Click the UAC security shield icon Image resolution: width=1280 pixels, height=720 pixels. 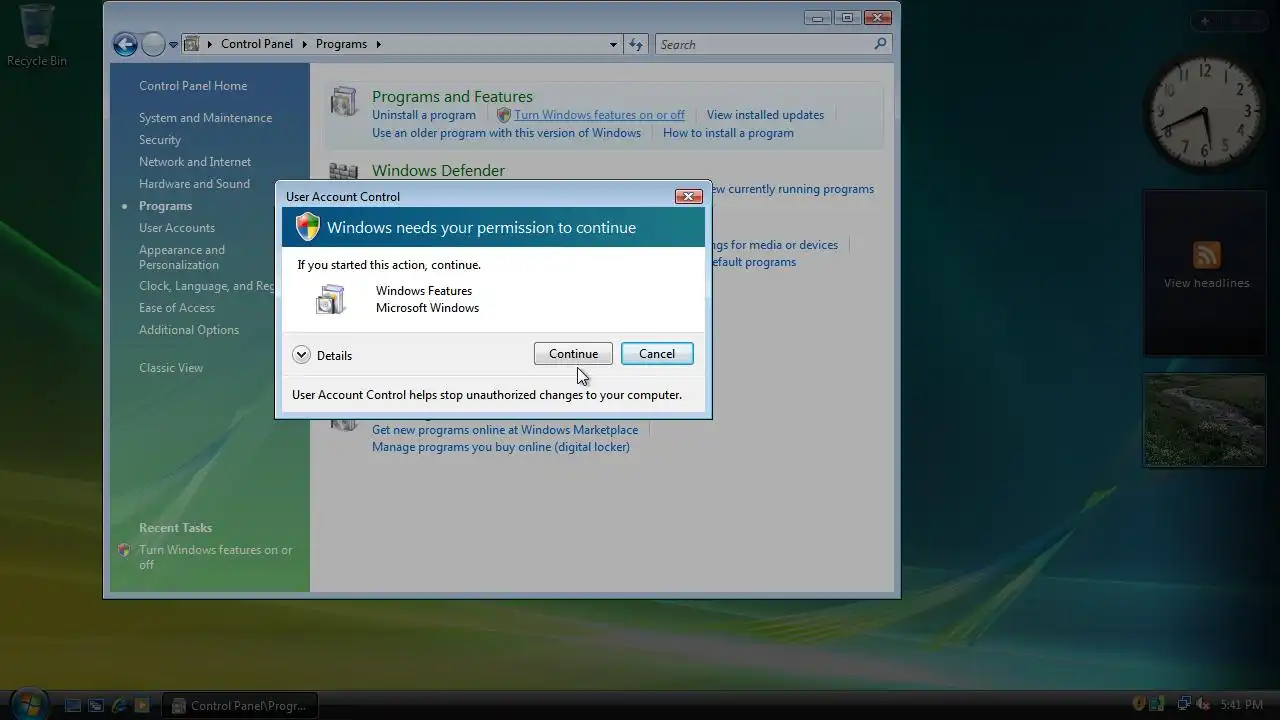coord(307,227)
